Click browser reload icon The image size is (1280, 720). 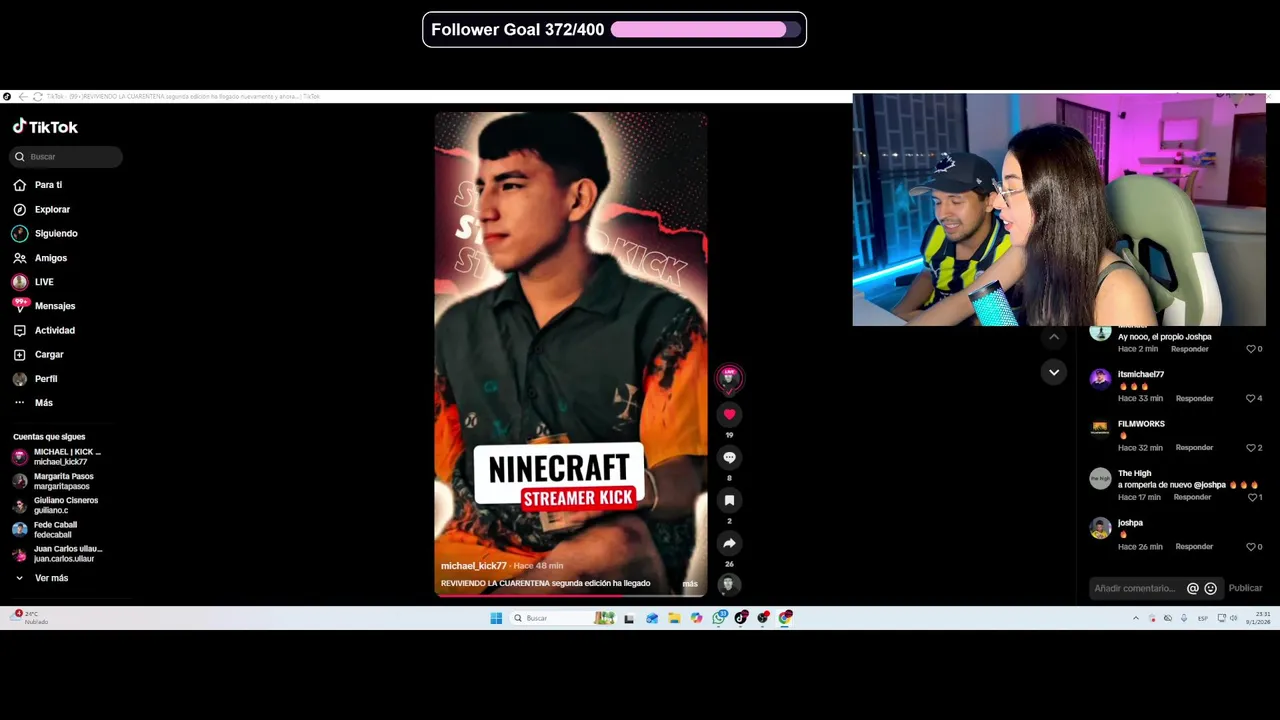tap(37, 97)
